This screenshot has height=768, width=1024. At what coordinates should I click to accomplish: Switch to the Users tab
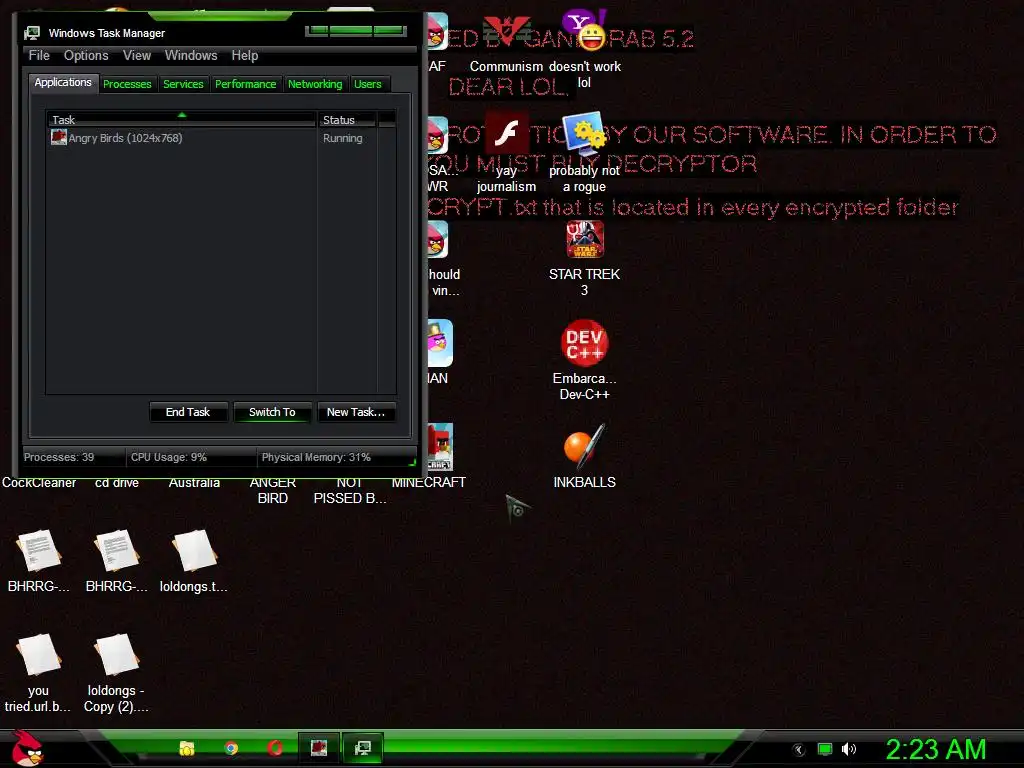[x=368, y=84]
